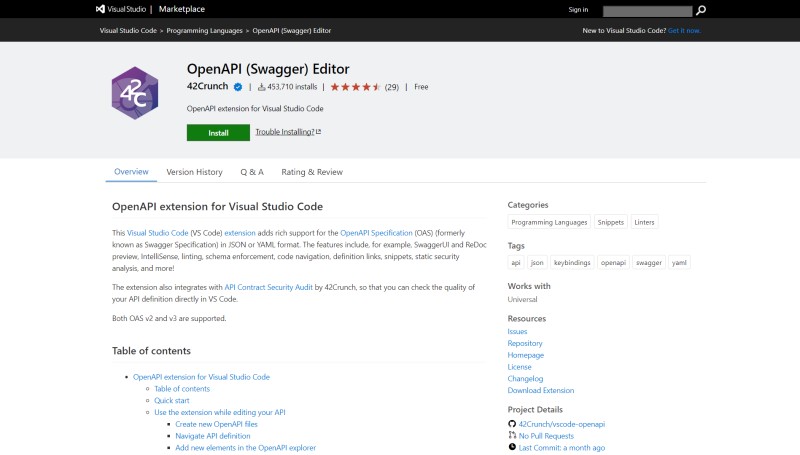Click the keybindings tag
Screen dimensions: 800x455
572,262
